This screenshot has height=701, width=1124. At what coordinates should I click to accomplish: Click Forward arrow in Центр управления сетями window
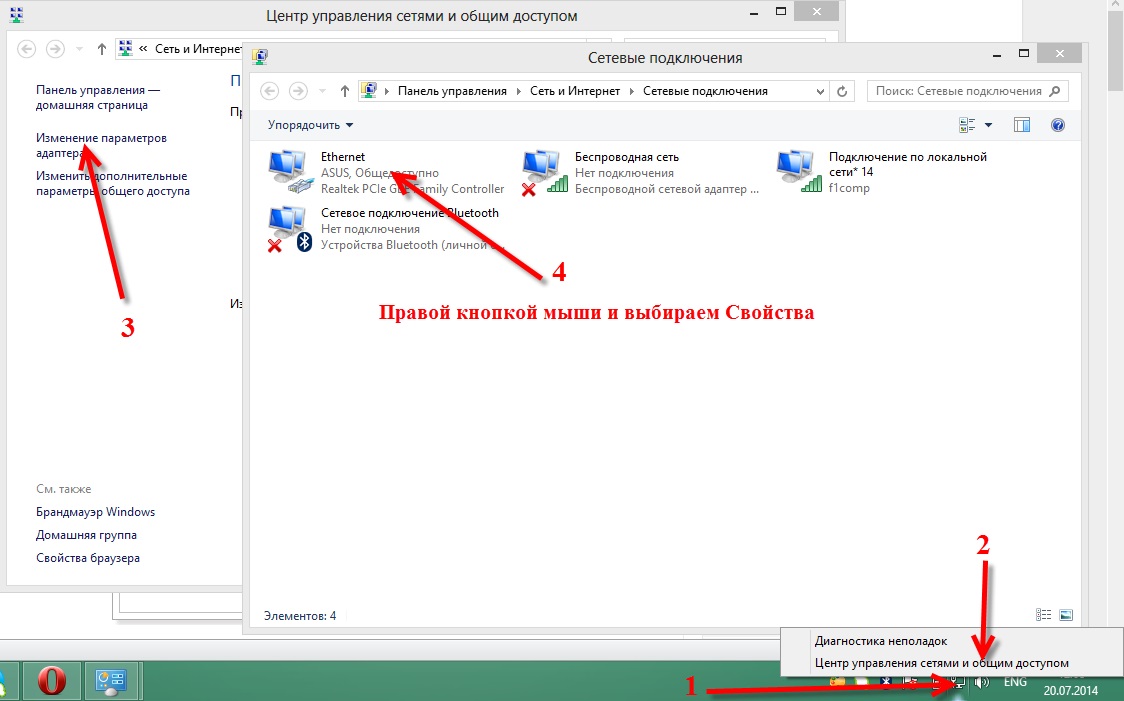click(x=55, y=49)
